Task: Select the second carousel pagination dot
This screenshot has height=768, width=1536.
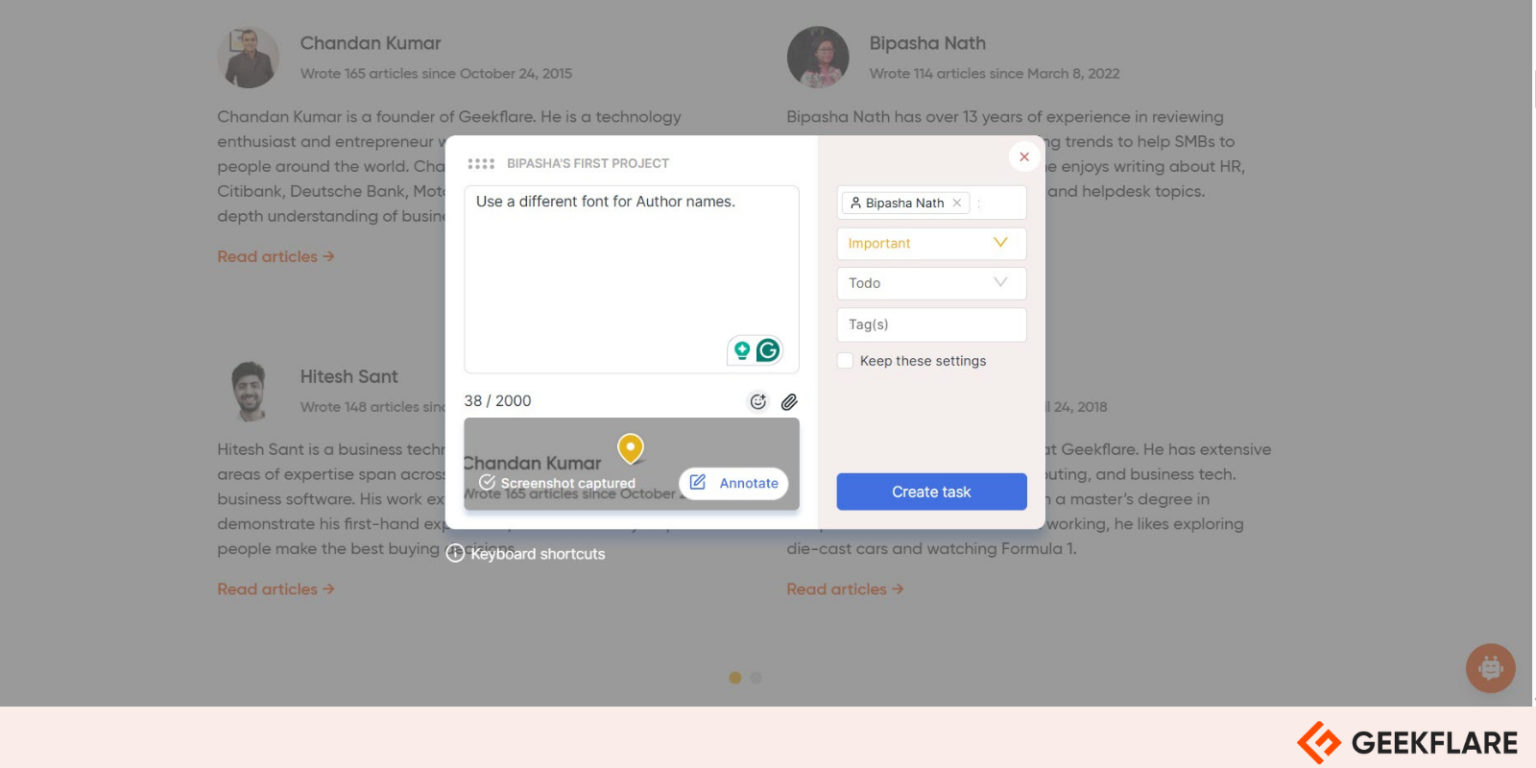Action: [x=756, y=677]
